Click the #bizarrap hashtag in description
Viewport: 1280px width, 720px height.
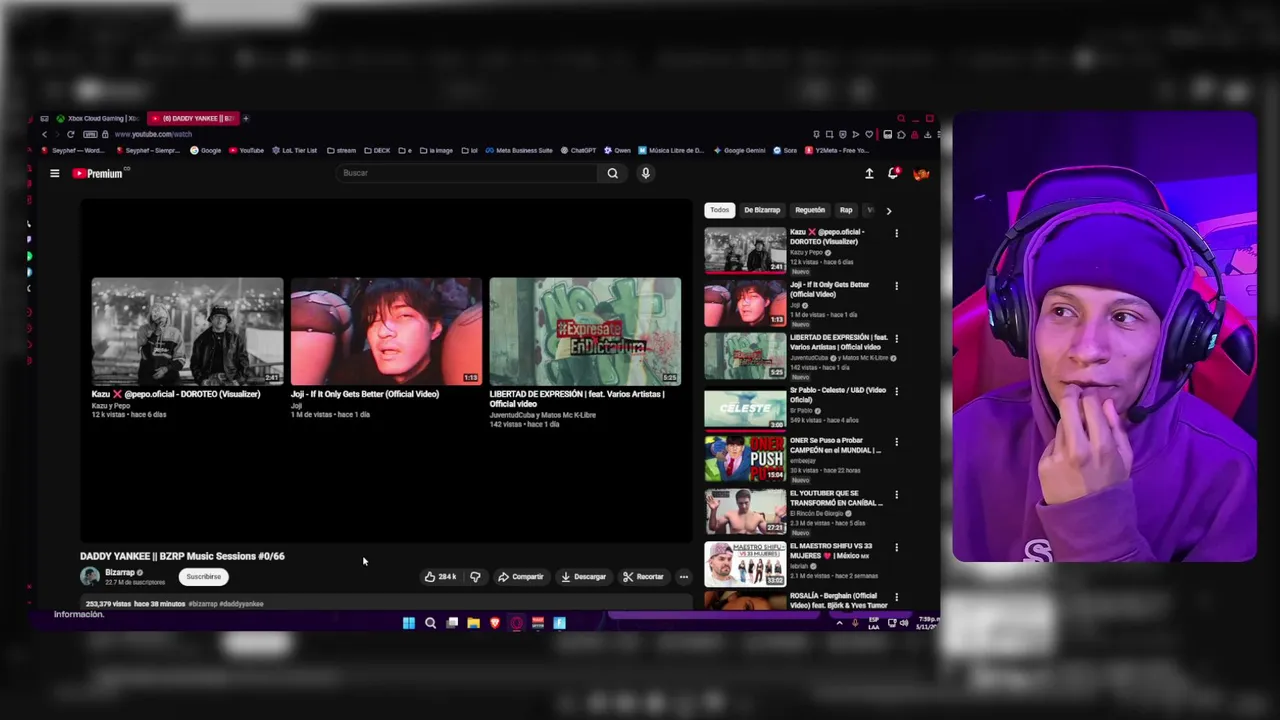[202, 604]
